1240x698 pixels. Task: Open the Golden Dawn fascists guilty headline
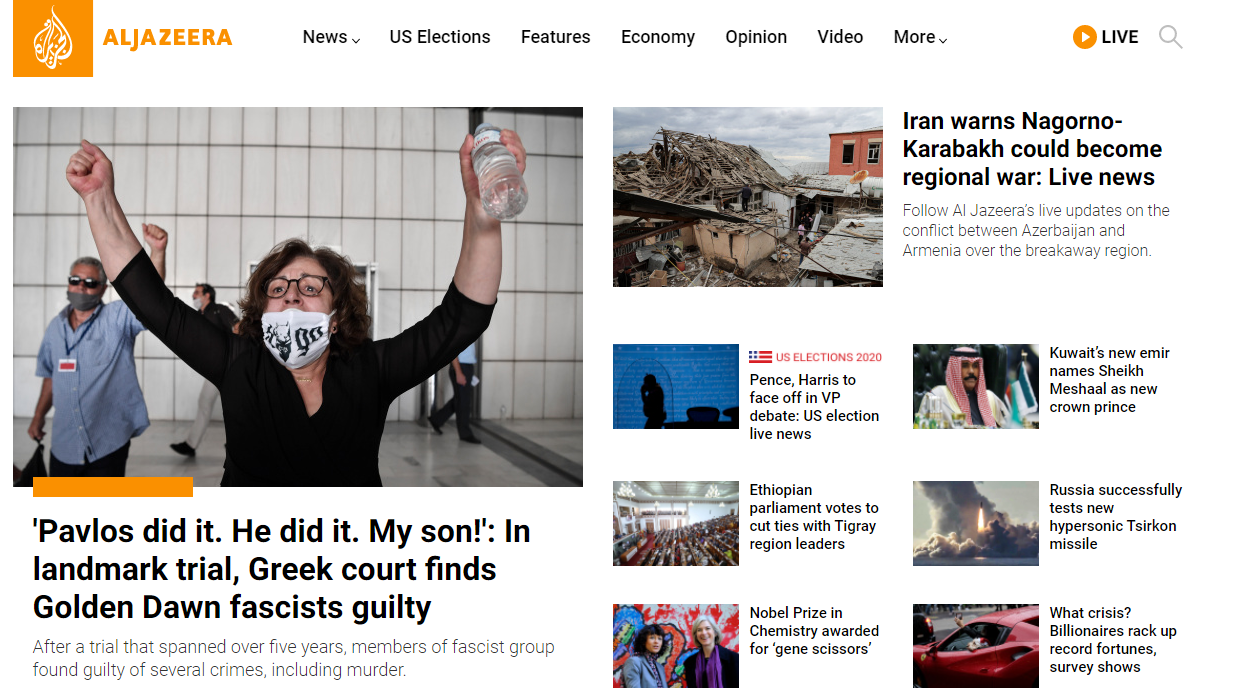tap(281, 569)
